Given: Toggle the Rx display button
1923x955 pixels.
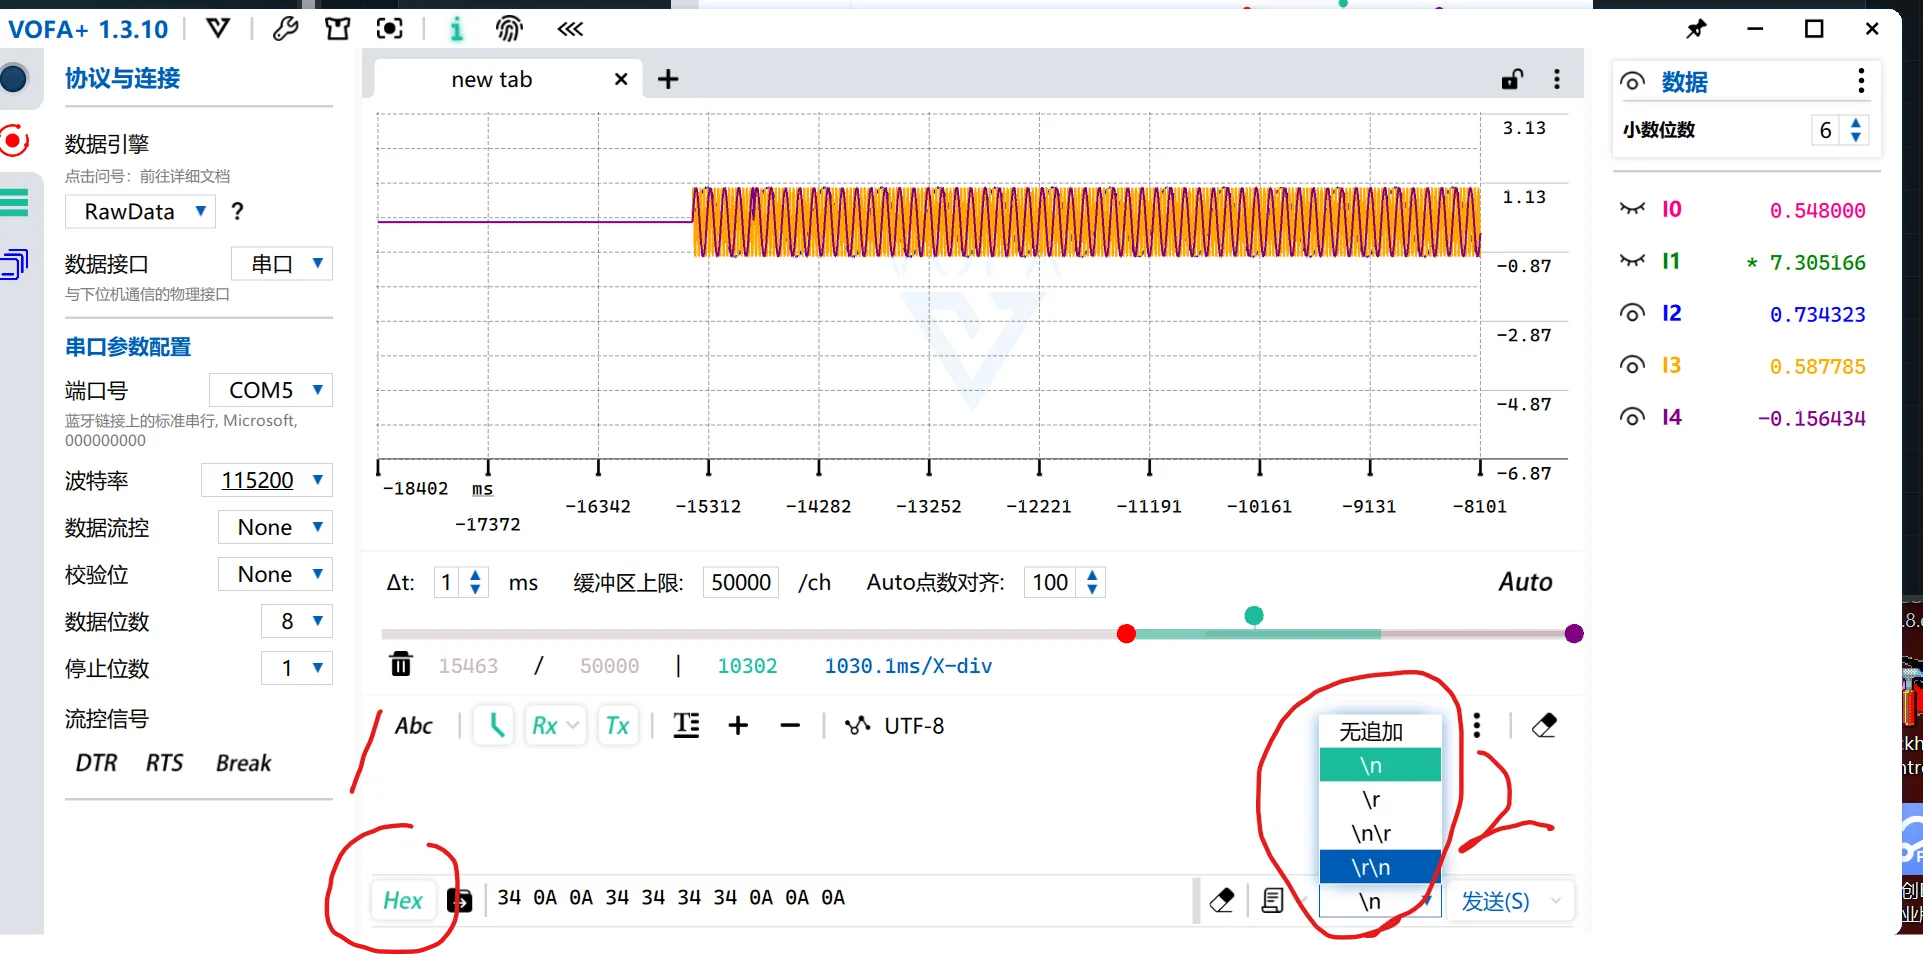Looking at the screenshot, I should pos(555,725).
